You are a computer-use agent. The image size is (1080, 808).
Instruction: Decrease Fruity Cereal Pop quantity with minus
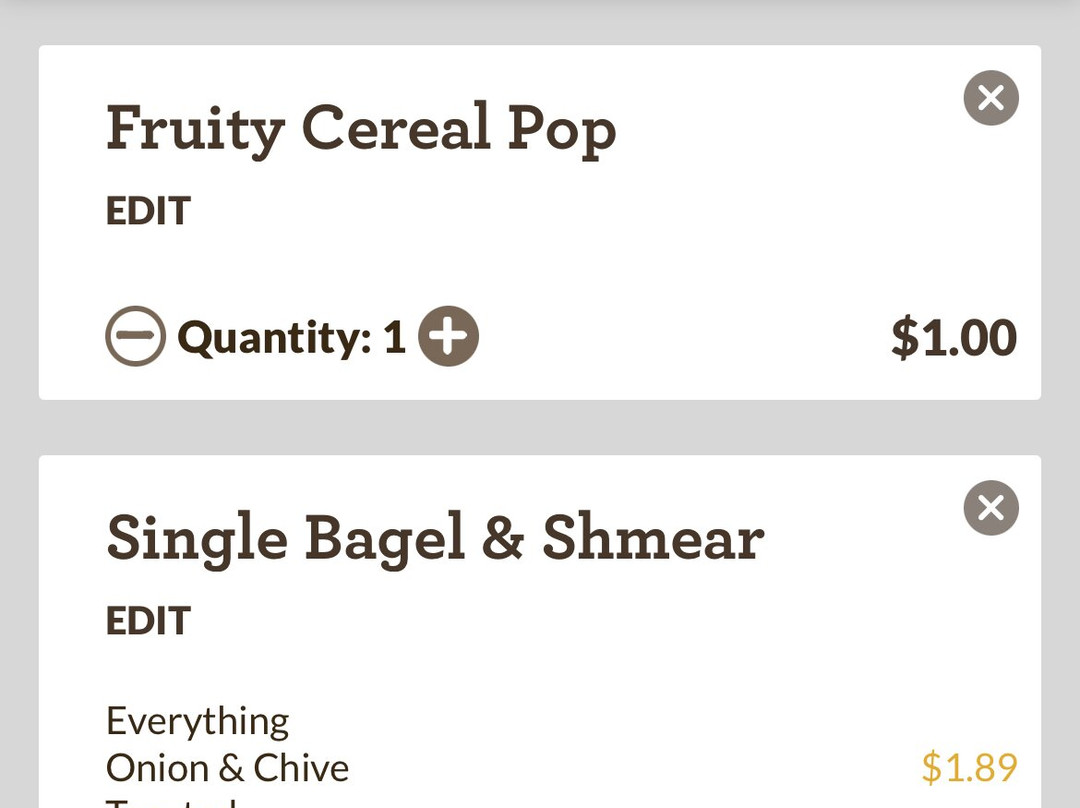tap(135, 336)
